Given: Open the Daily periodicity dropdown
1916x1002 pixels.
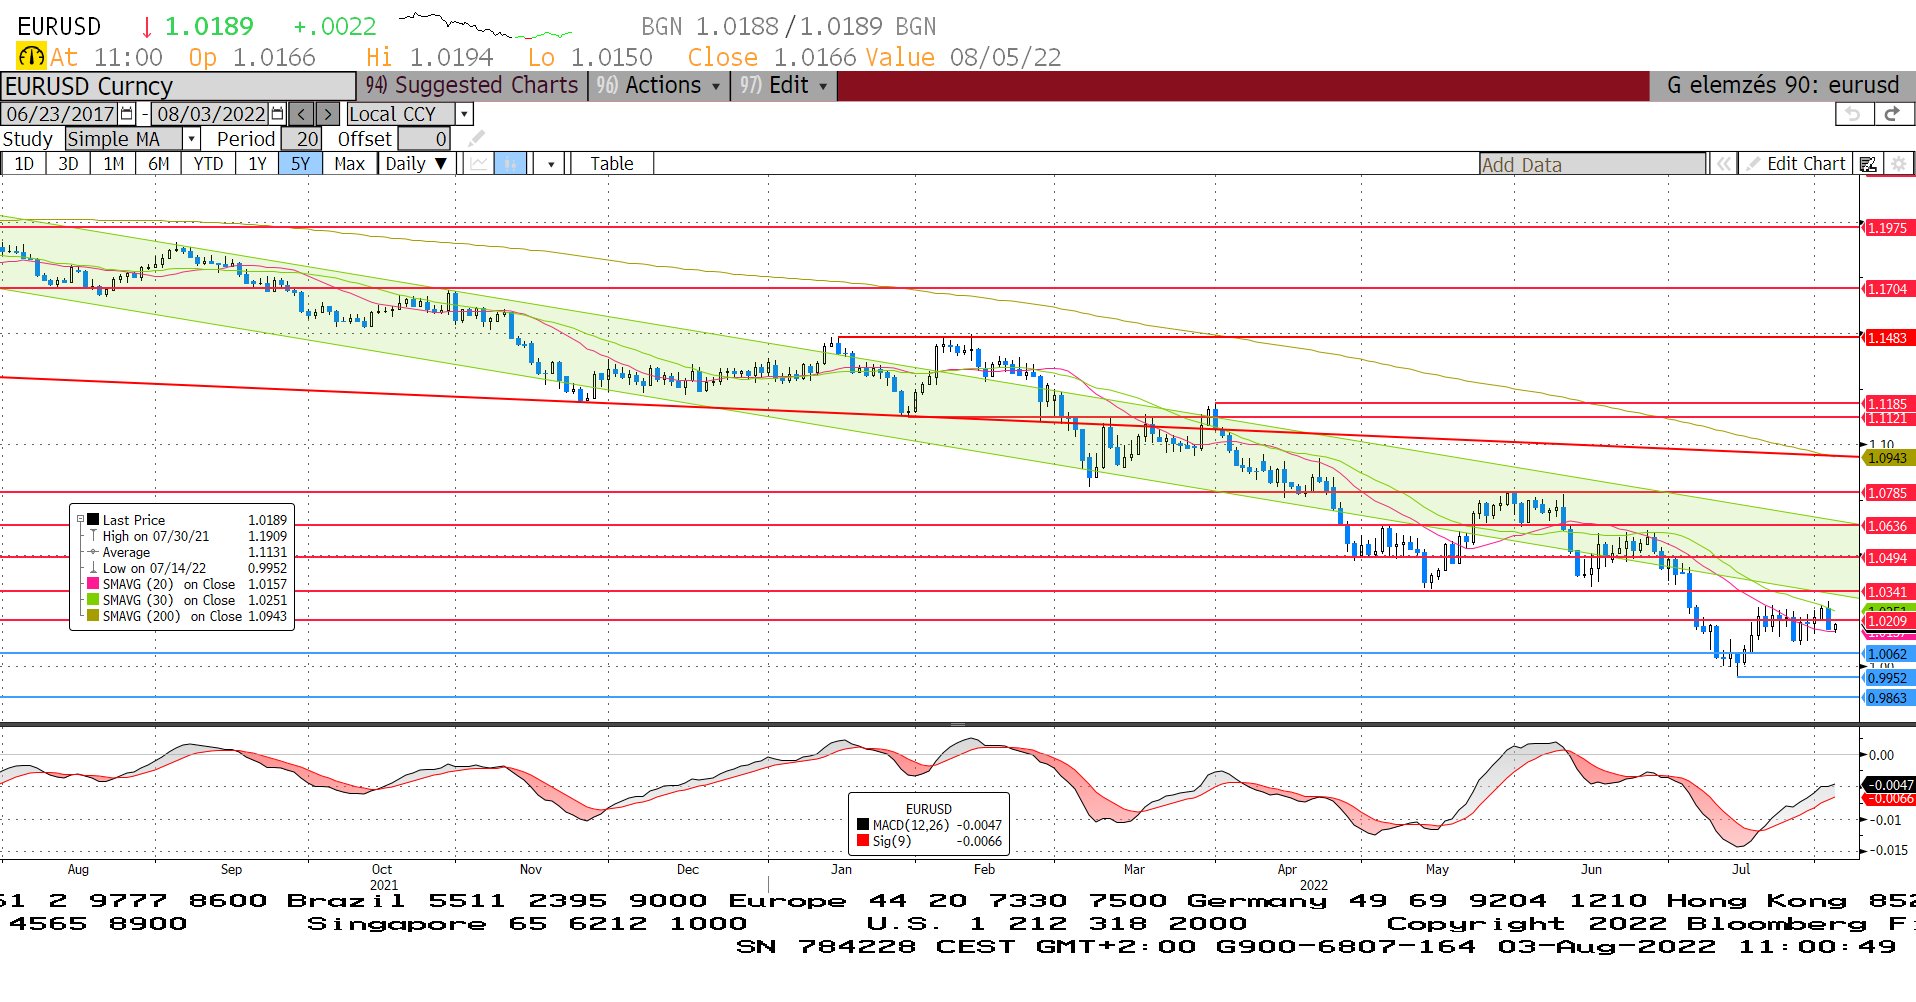Looking at the screenshot, I should tap(417, 164).
